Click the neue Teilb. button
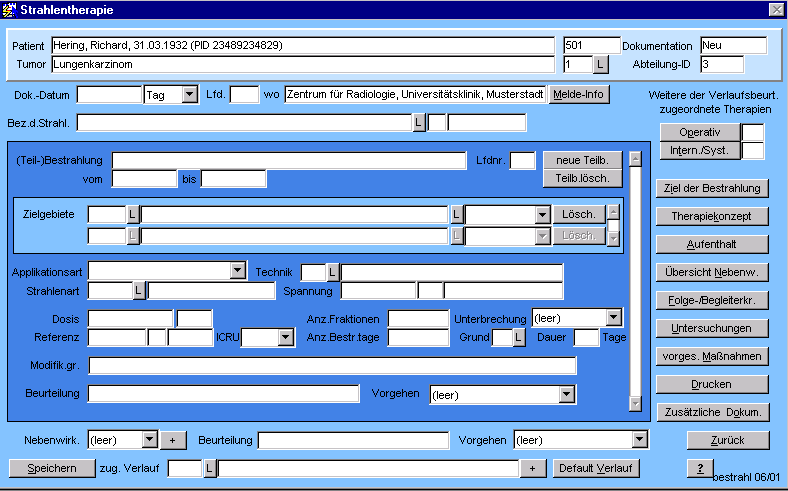 (x=582, y=160)
